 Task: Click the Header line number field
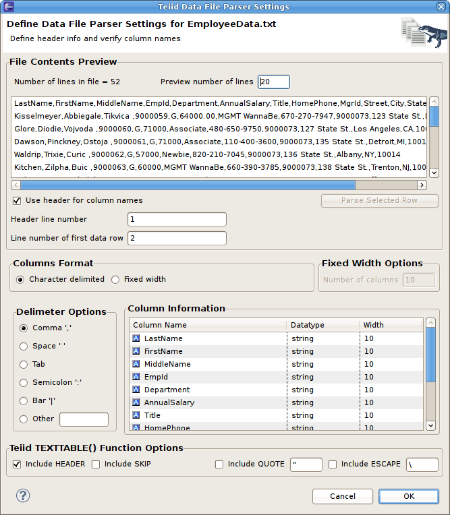coord(177,219)
